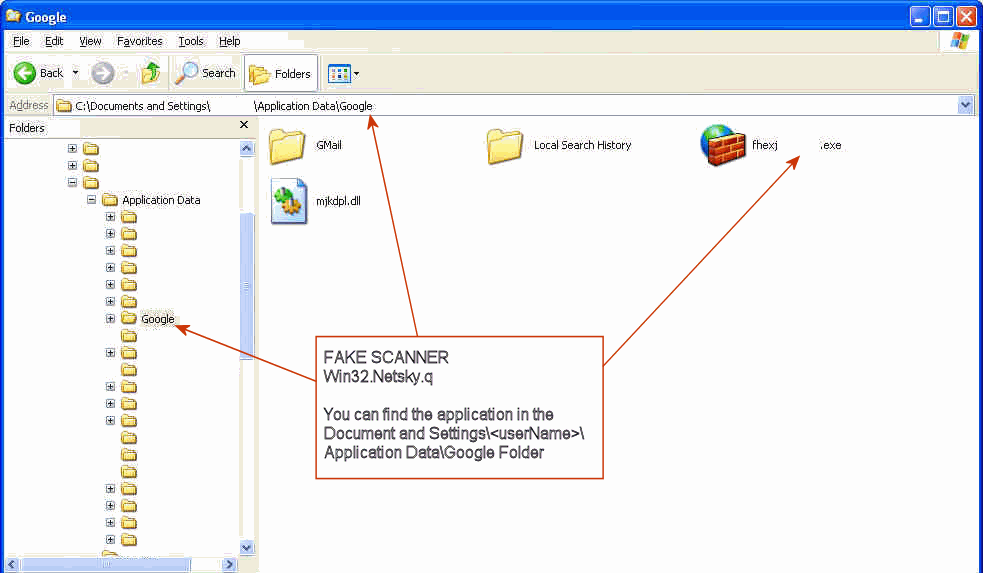Click the address bar path field
Image resolution: width=983 pixels, height=573 pixels.
click(x=500, y=105)
